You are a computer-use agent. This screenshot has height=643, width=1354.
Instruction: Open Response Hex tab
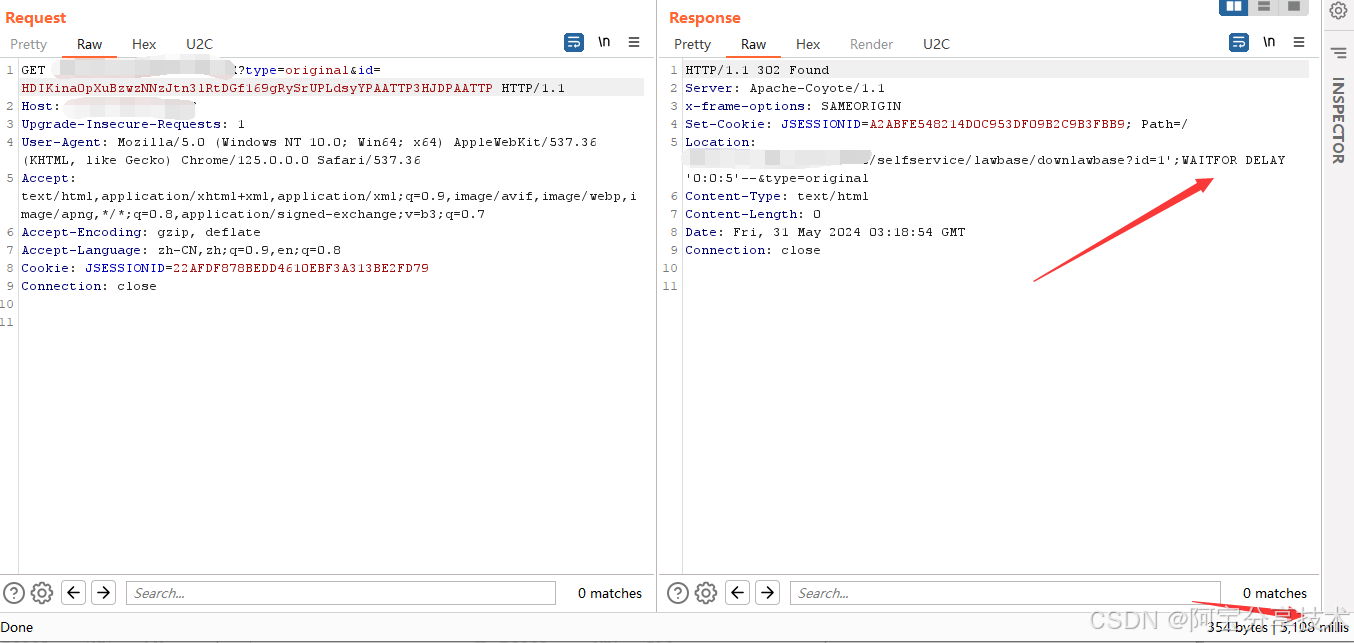808,44
